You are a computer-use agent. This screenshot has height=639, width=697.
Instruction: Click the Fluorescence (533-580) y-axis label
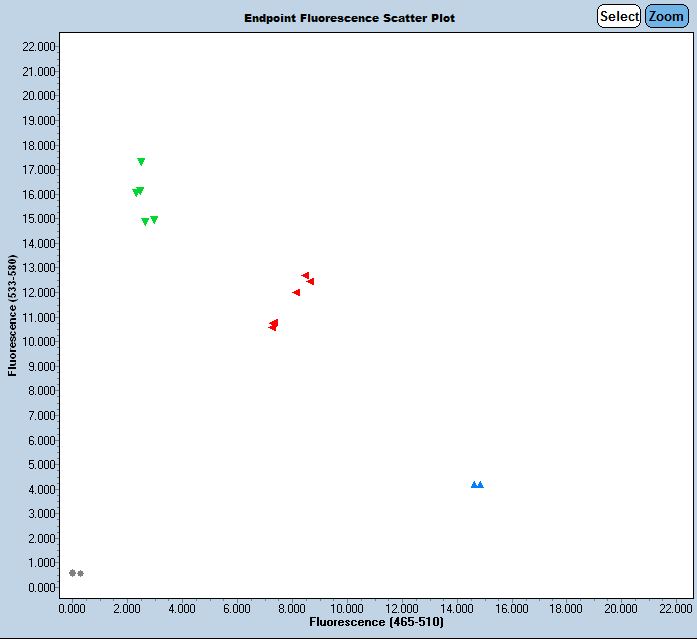click(x=12, y=315)
